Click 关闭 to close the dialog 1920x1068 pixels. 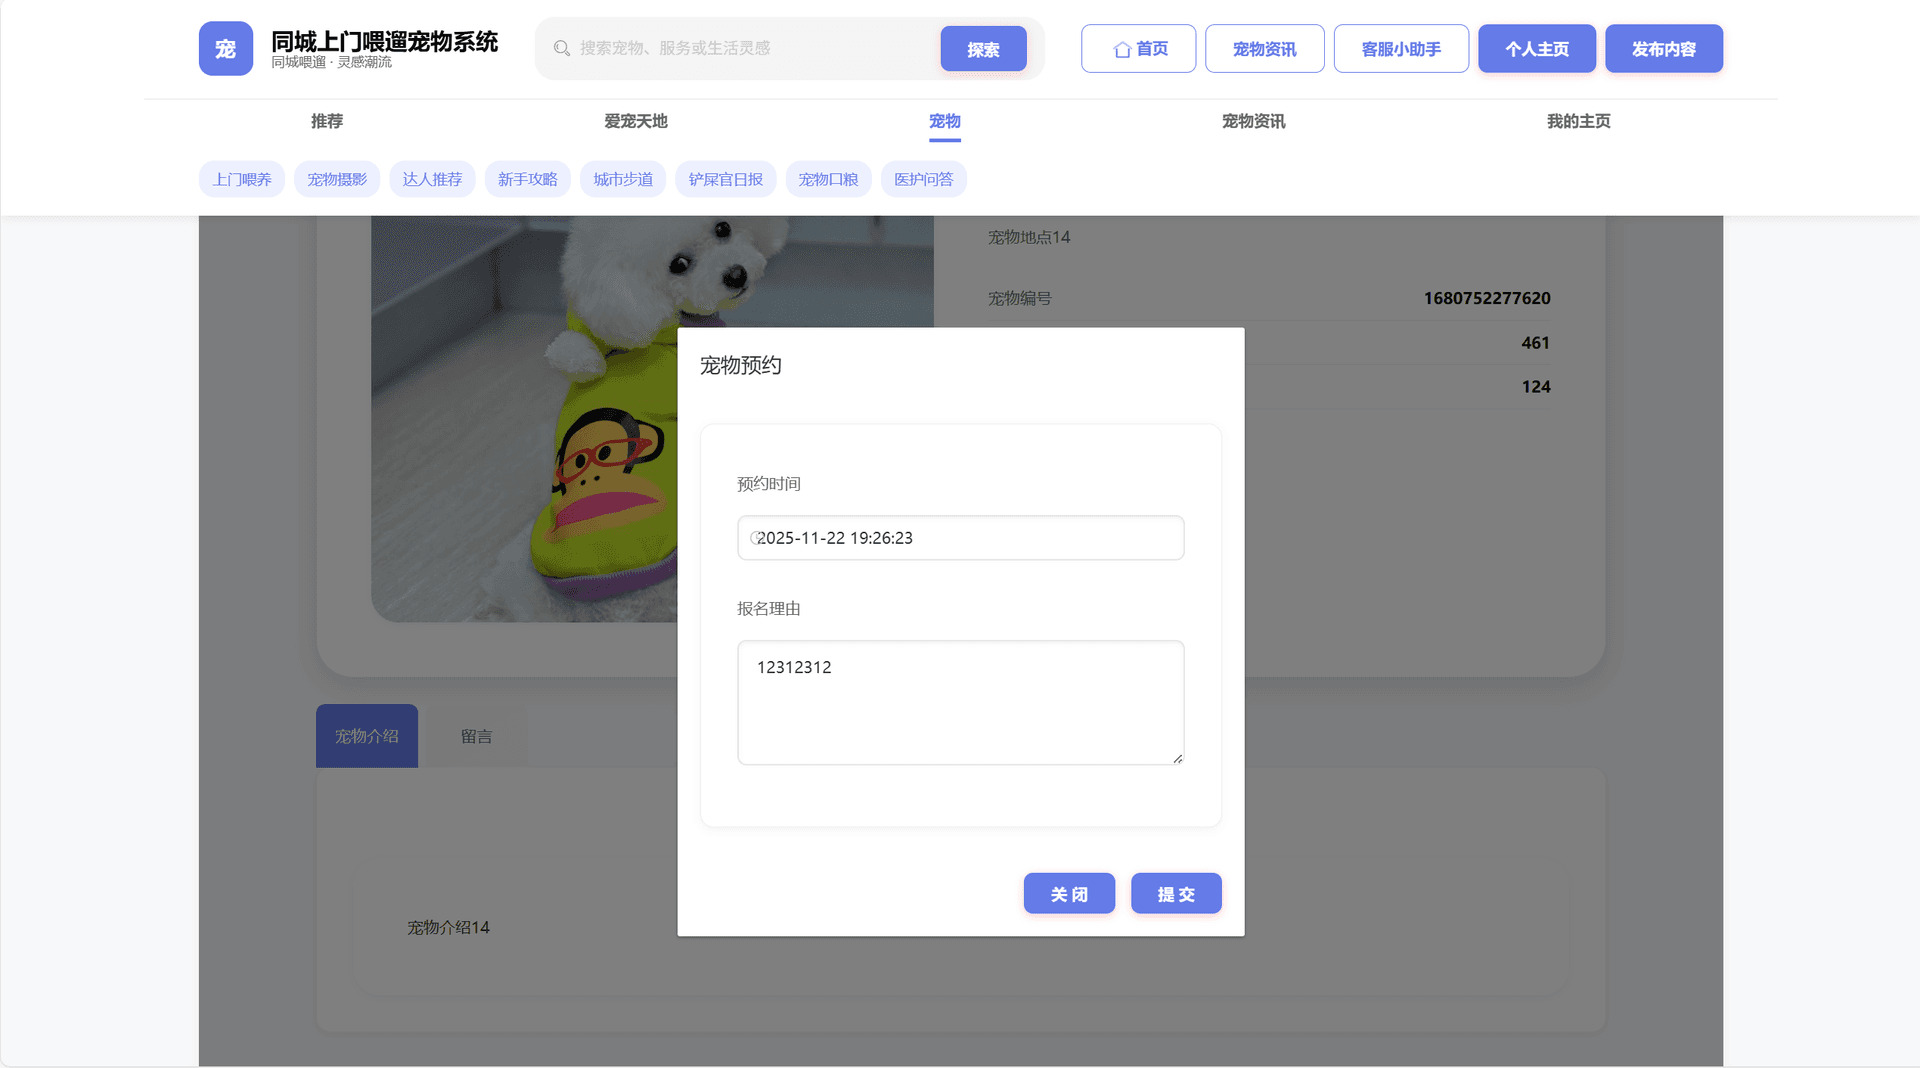(x=1069, y=893)
